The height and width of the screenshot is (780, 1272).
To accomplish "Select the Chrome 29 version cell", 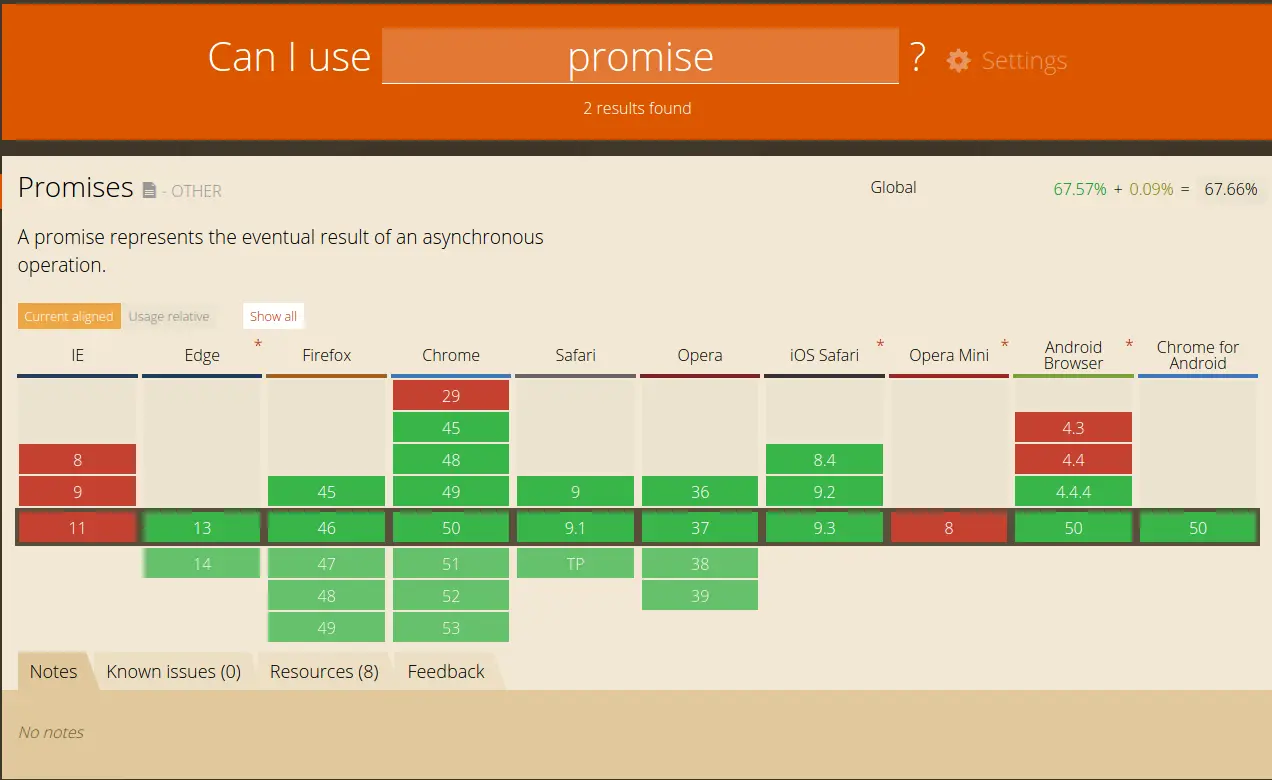I will point(451,396).
